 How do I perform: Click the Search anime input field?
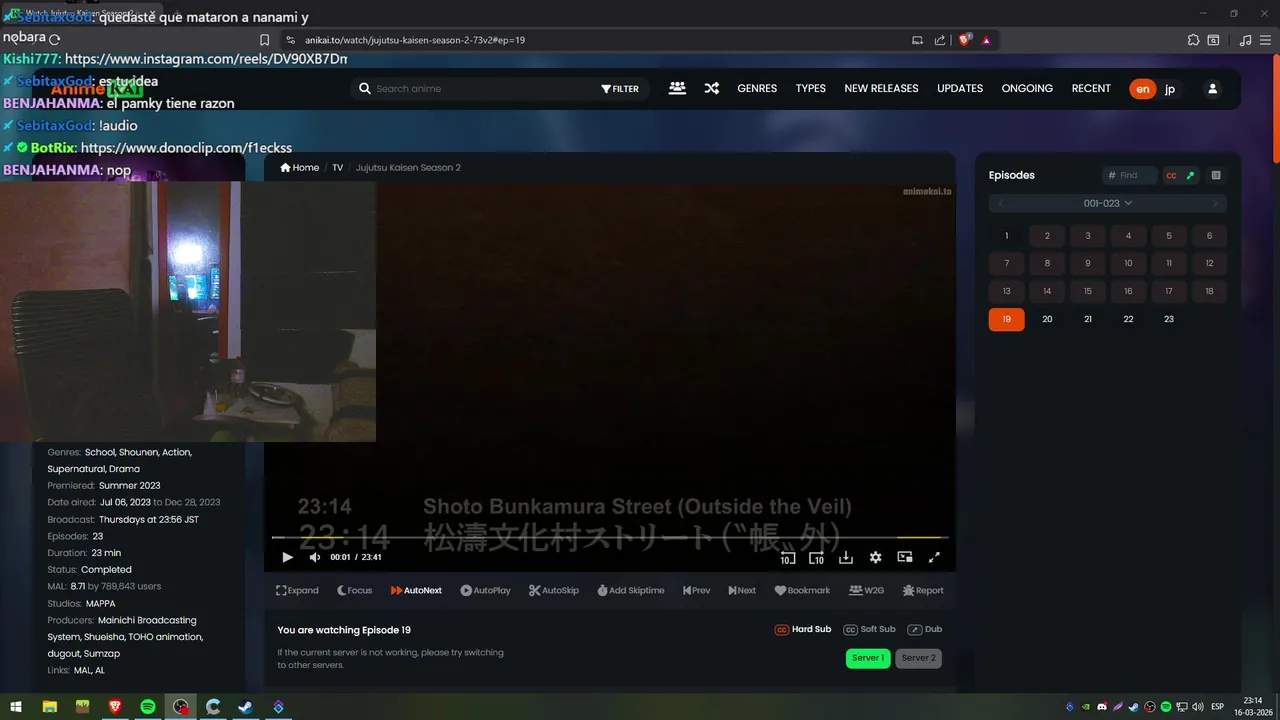[480, 89]
